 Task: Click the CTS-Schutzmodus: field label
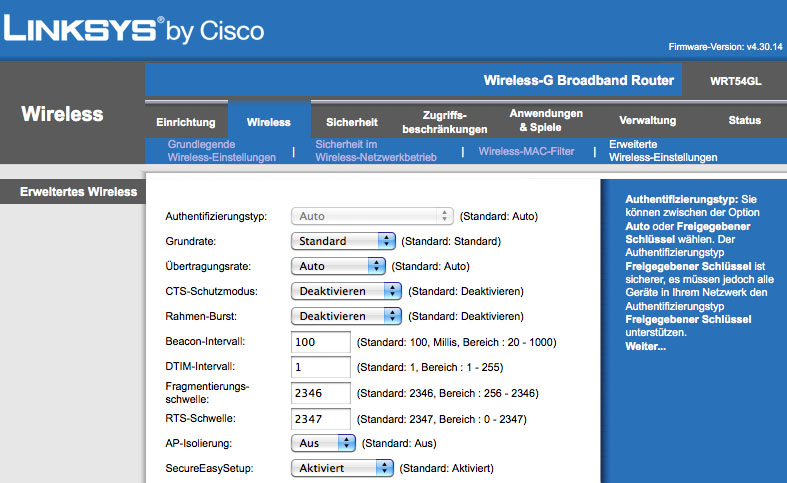point(211,291)
